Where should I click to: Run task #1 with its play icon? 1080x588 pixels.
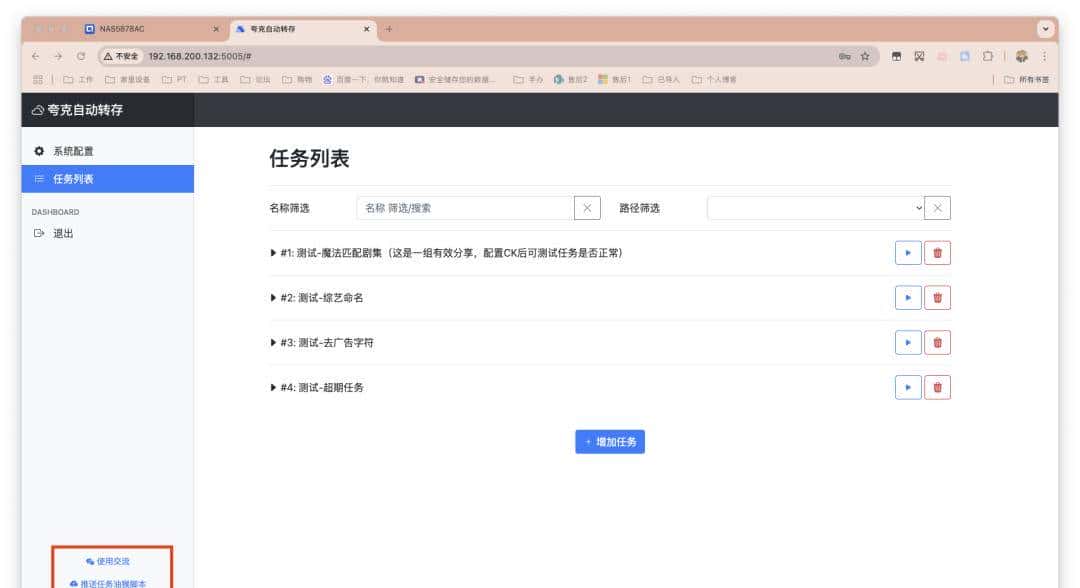907,253
